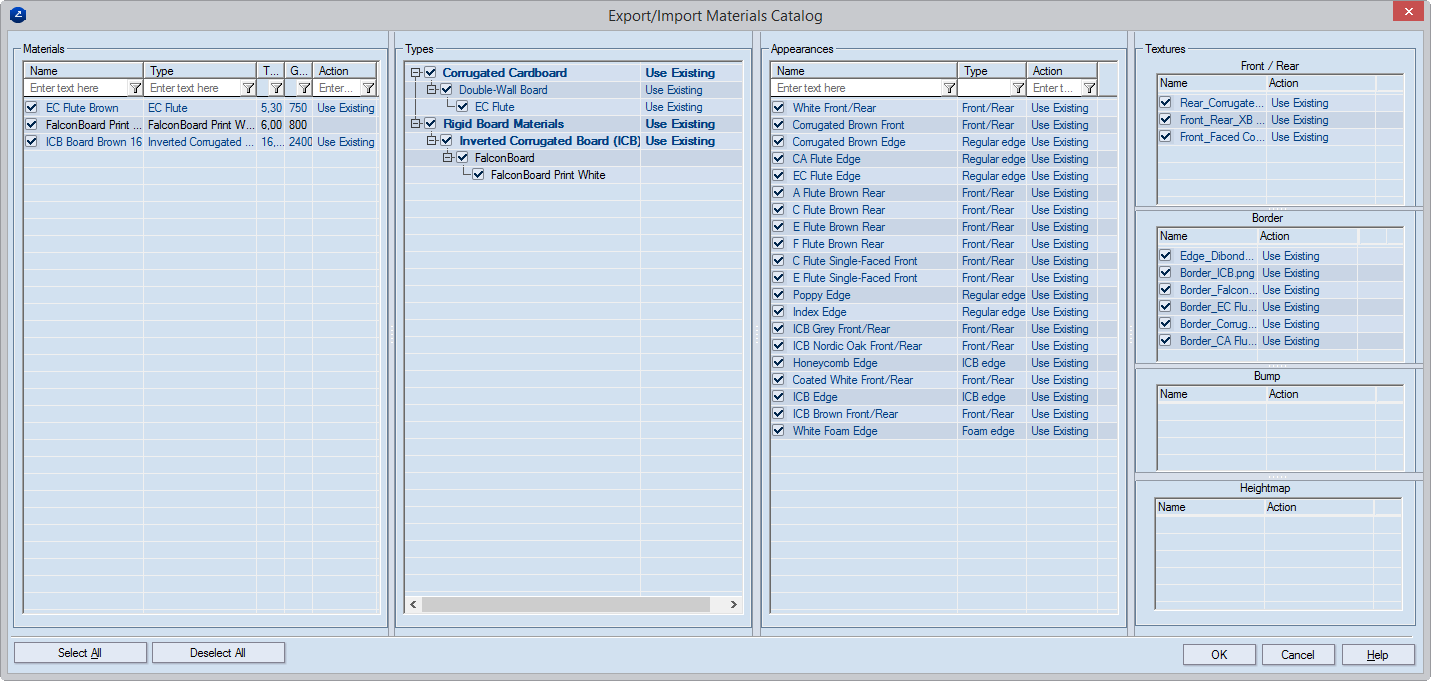The width and height of the screenshot is (1431, 681).
Task: Select the EC Flute tree item
Action: [495, 107]
